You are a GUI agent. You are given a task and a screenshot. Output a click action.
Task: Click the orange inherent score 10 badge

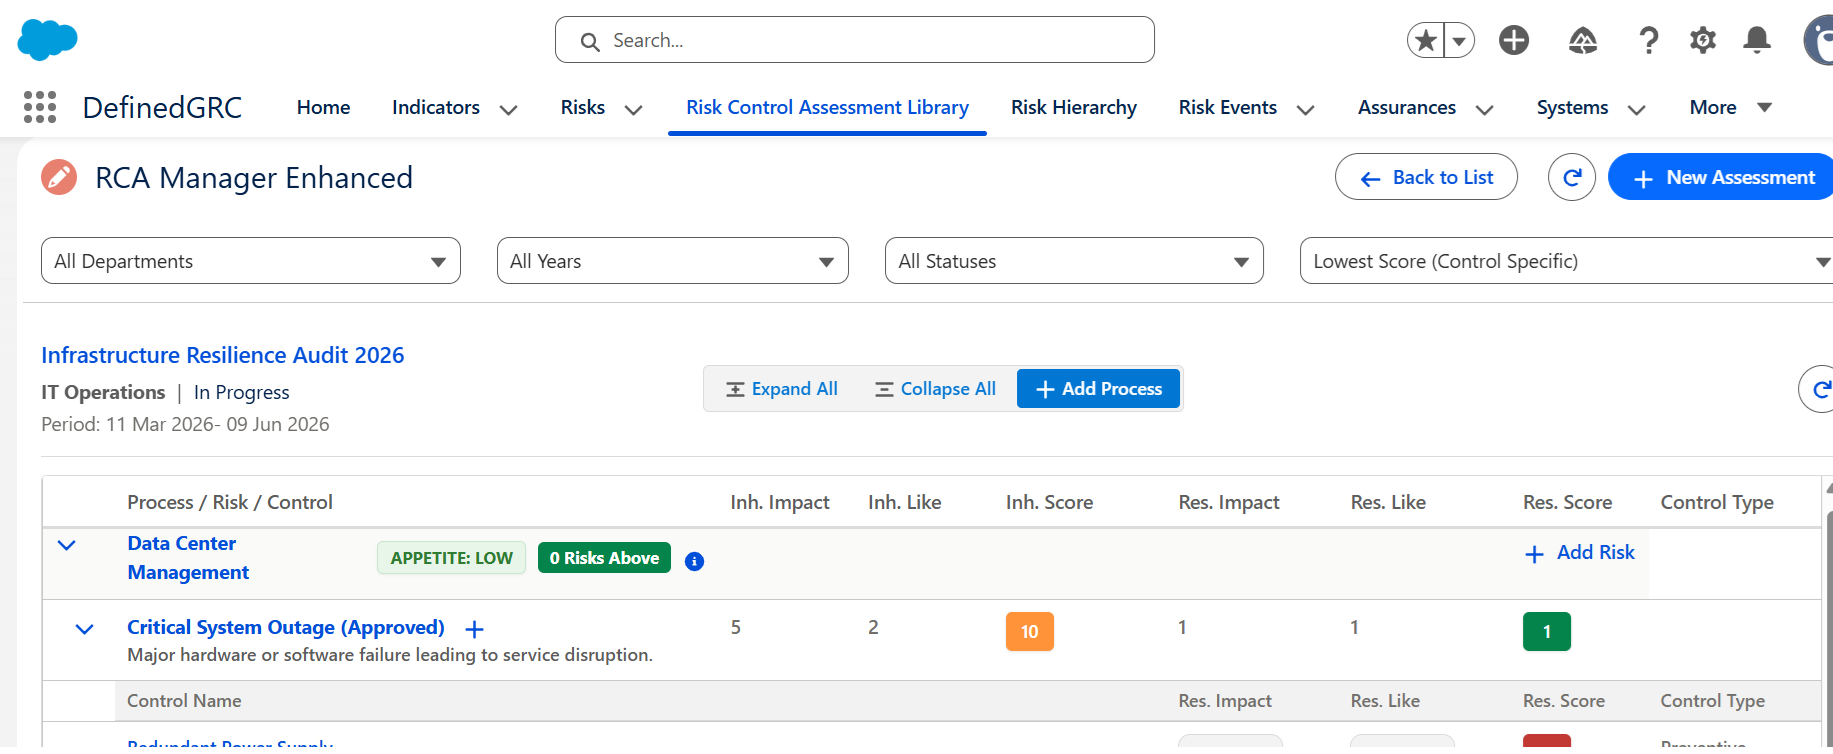coord(1029,632)
